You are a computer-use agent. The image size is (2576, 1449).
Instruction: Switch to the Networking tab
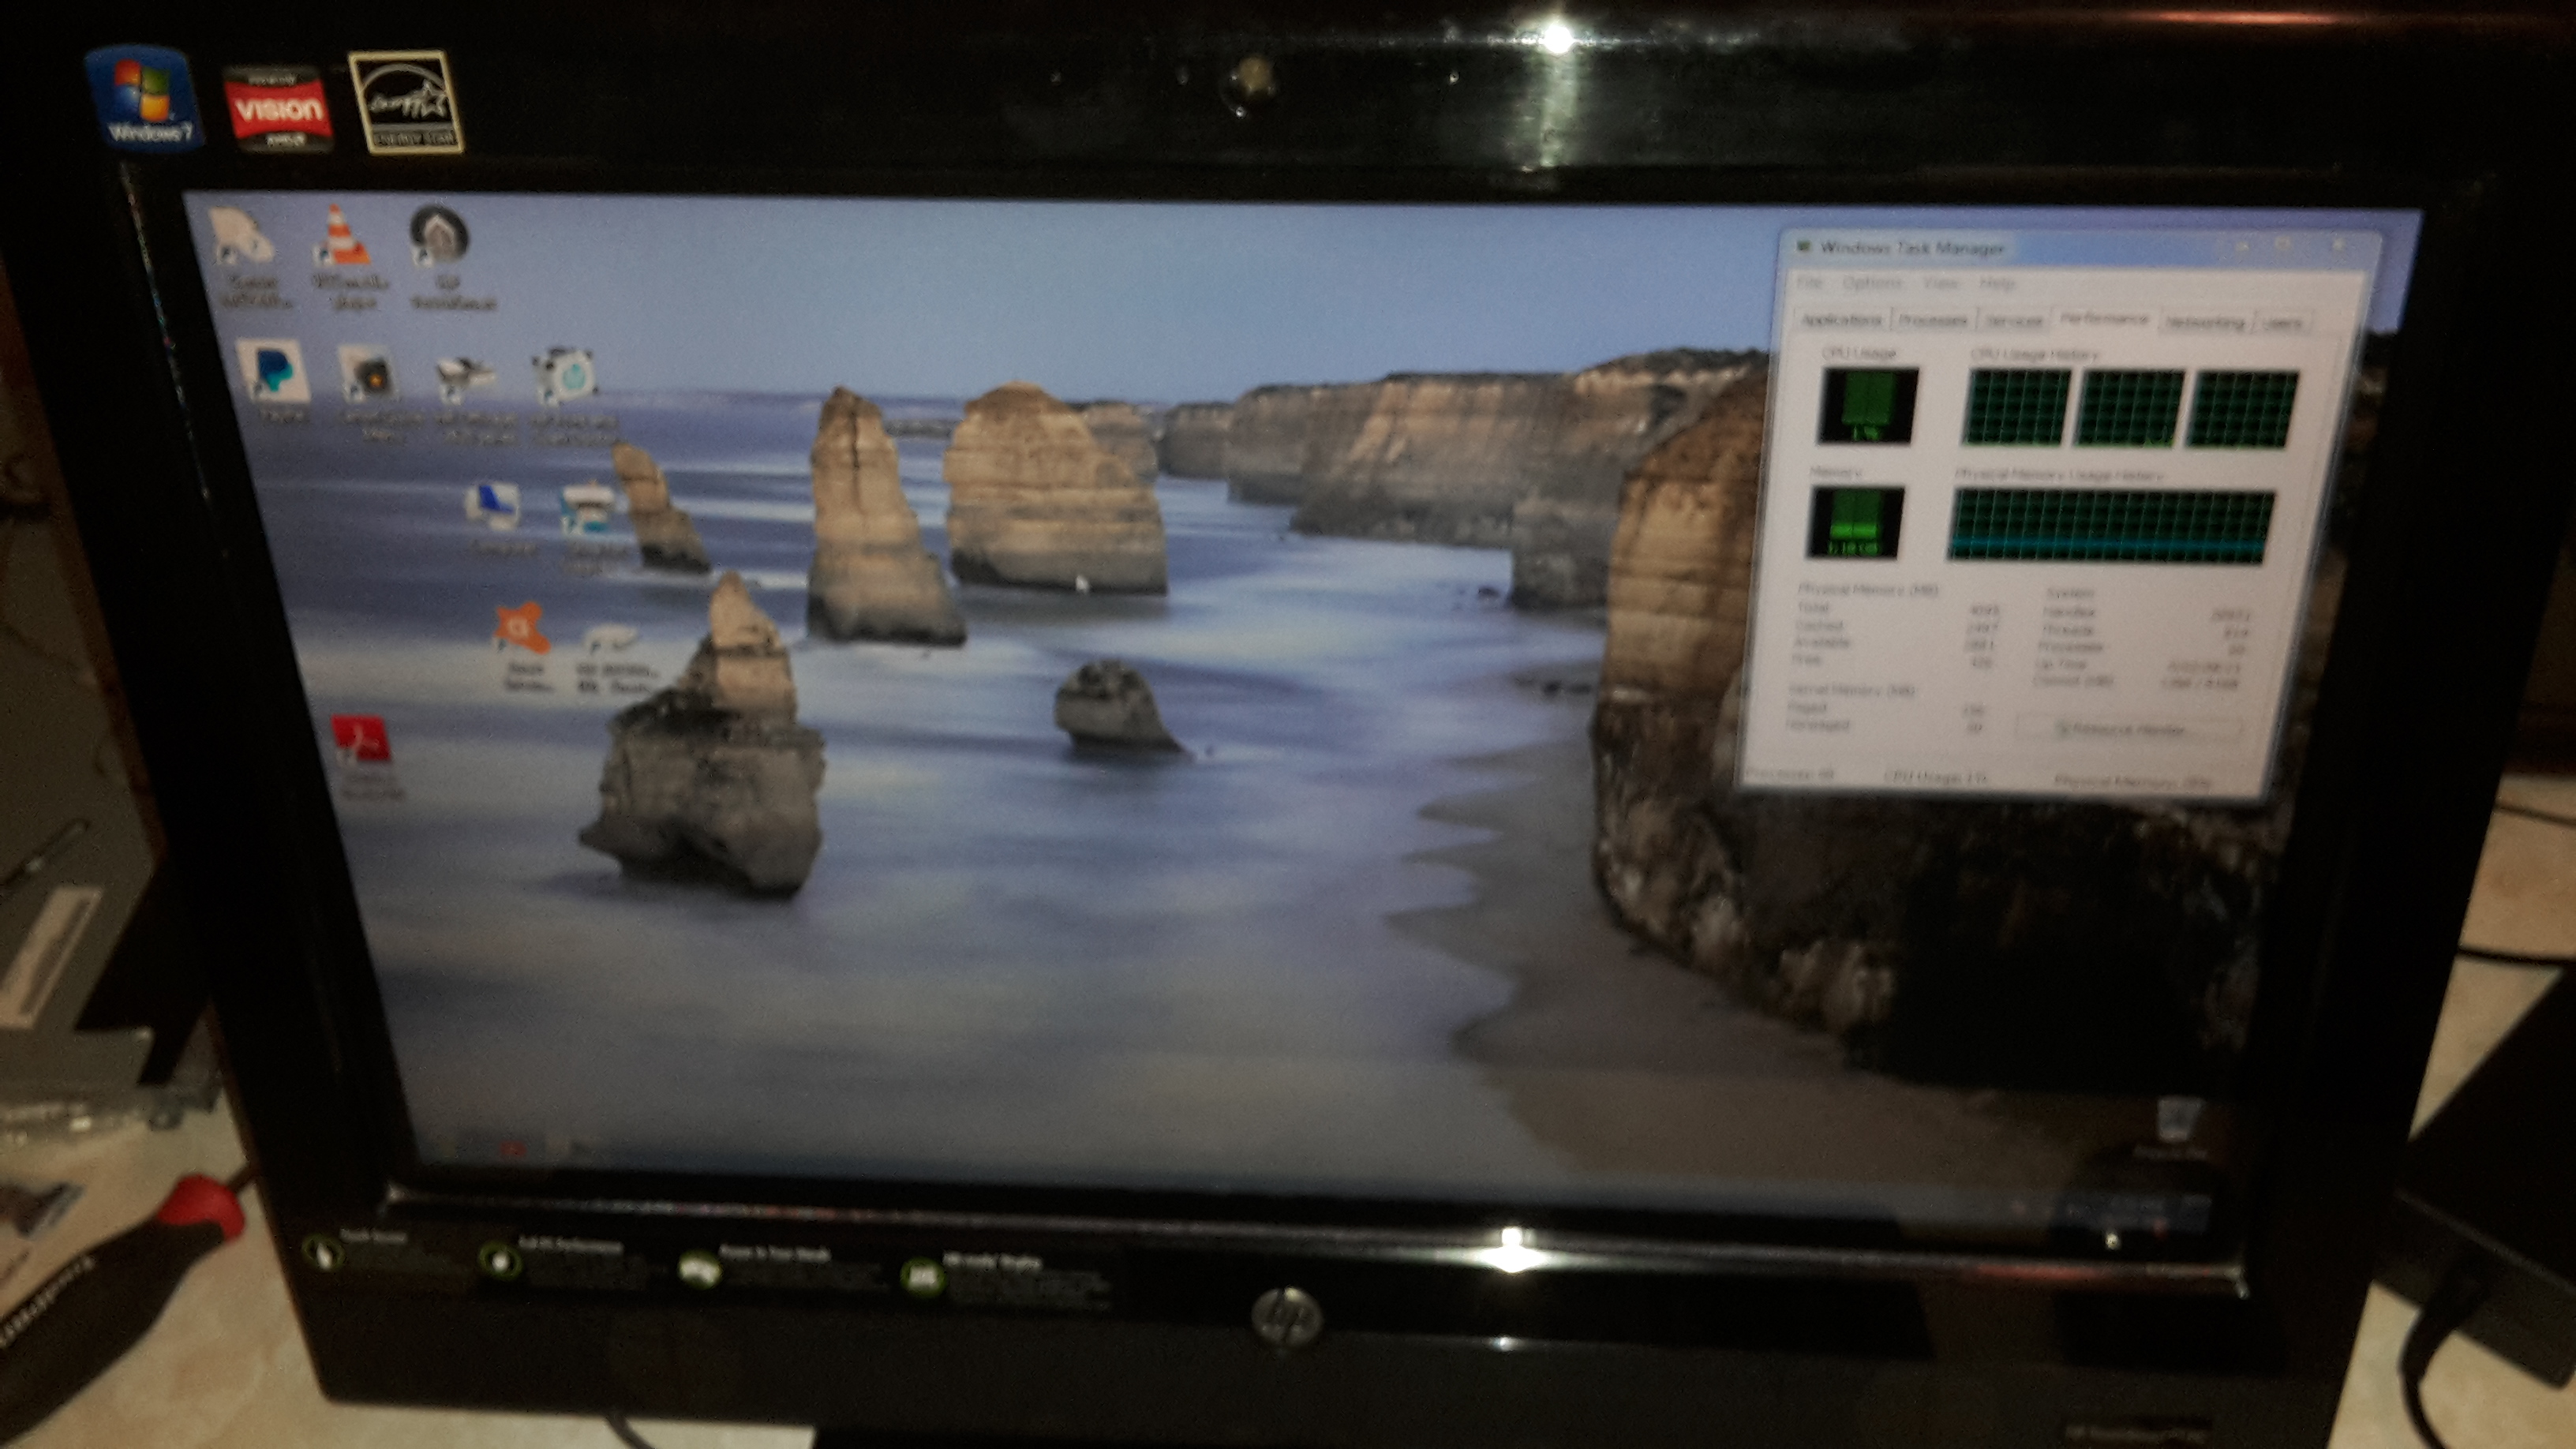2205,323
